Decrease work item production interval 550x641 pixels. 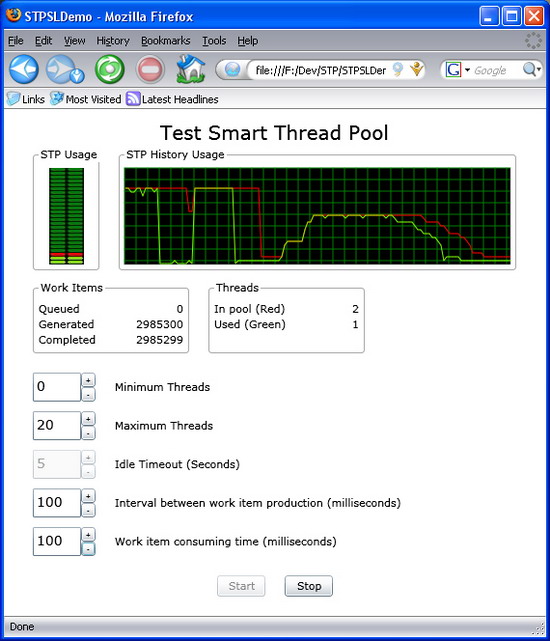(x=88, y=510)
